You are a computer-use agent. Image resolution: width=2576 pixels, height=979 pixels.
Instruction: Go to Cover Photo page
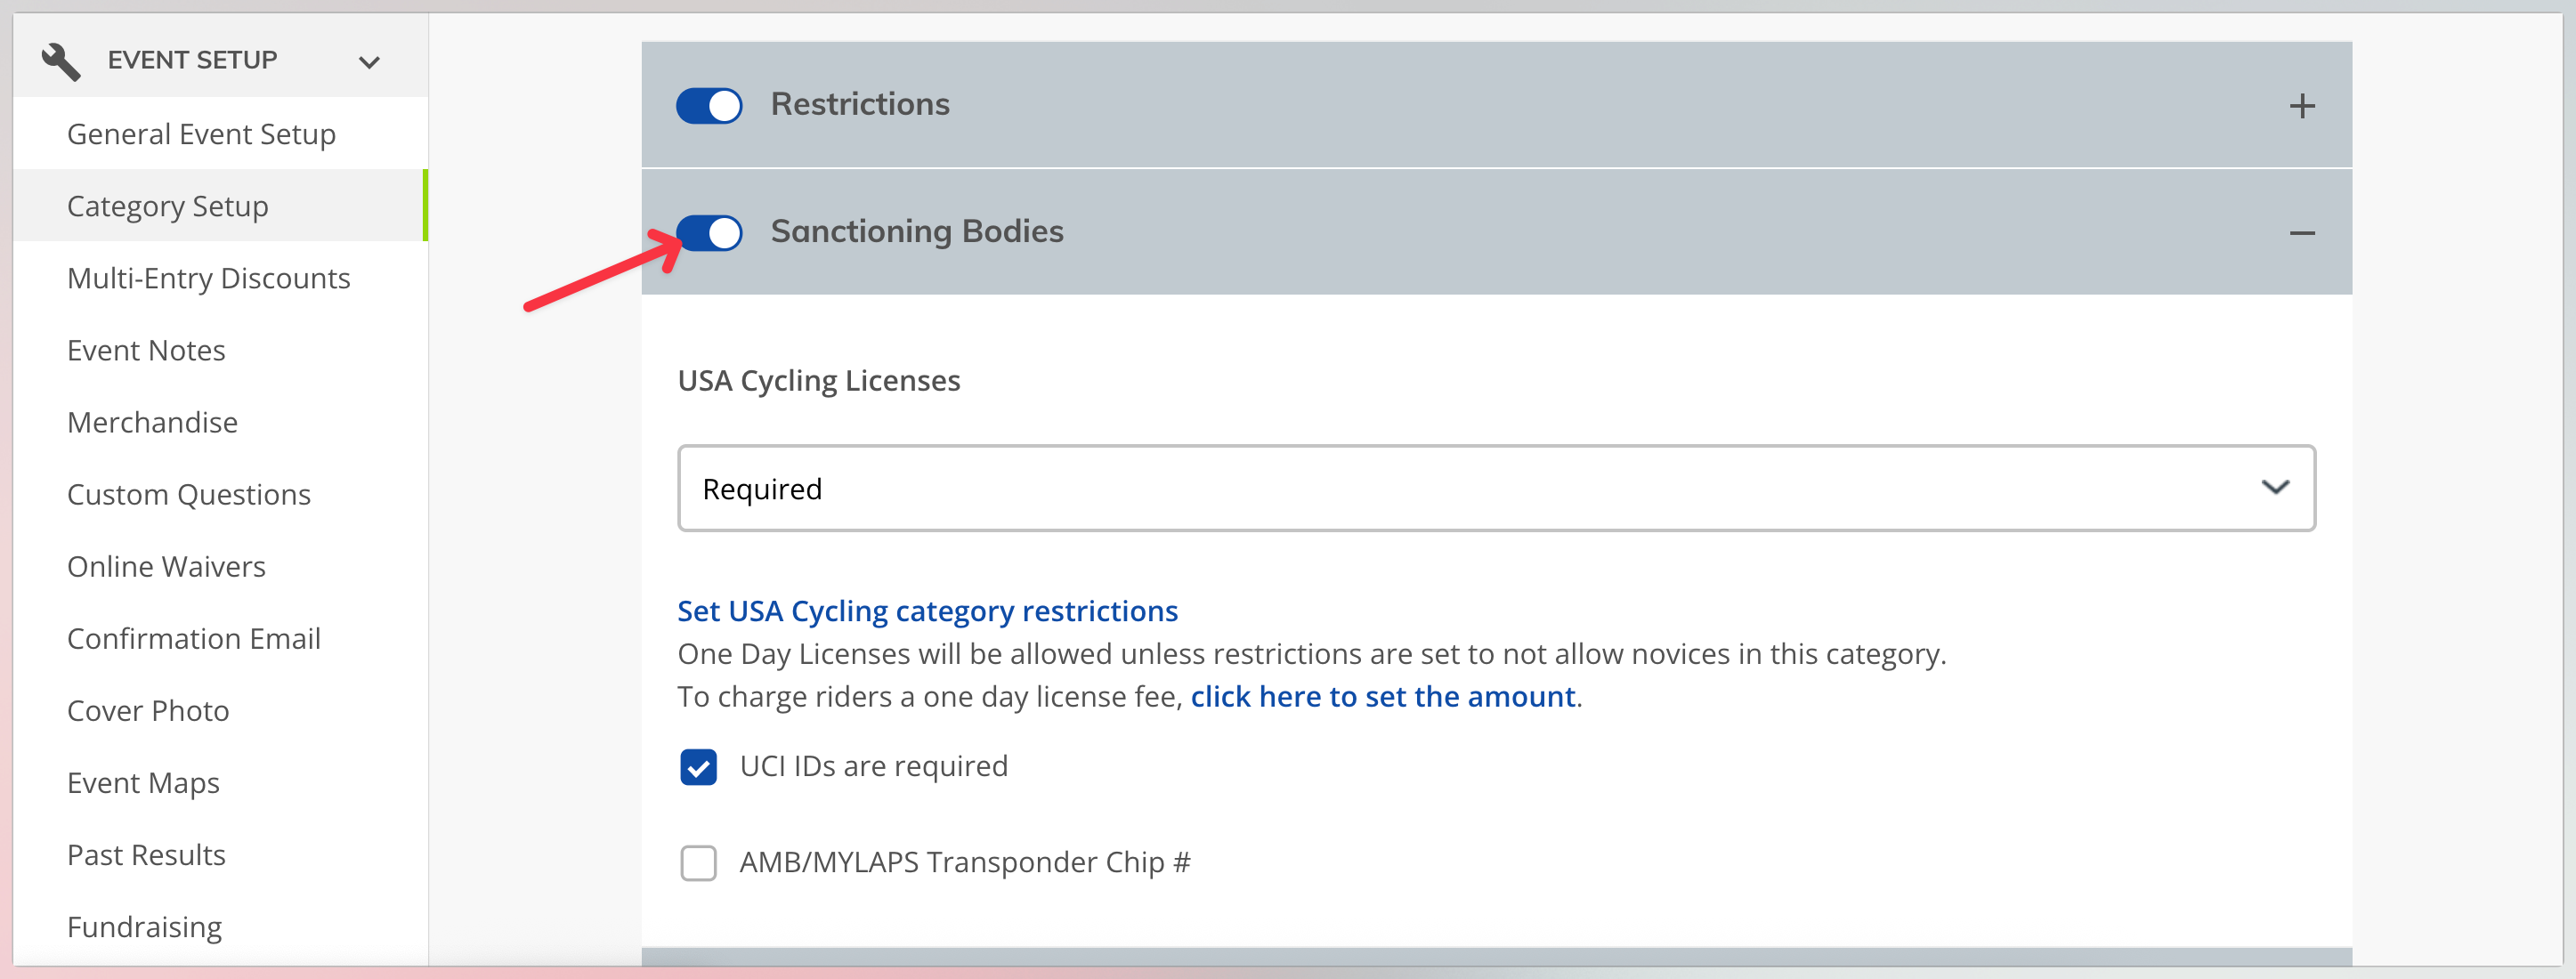[x=148, y=710]
